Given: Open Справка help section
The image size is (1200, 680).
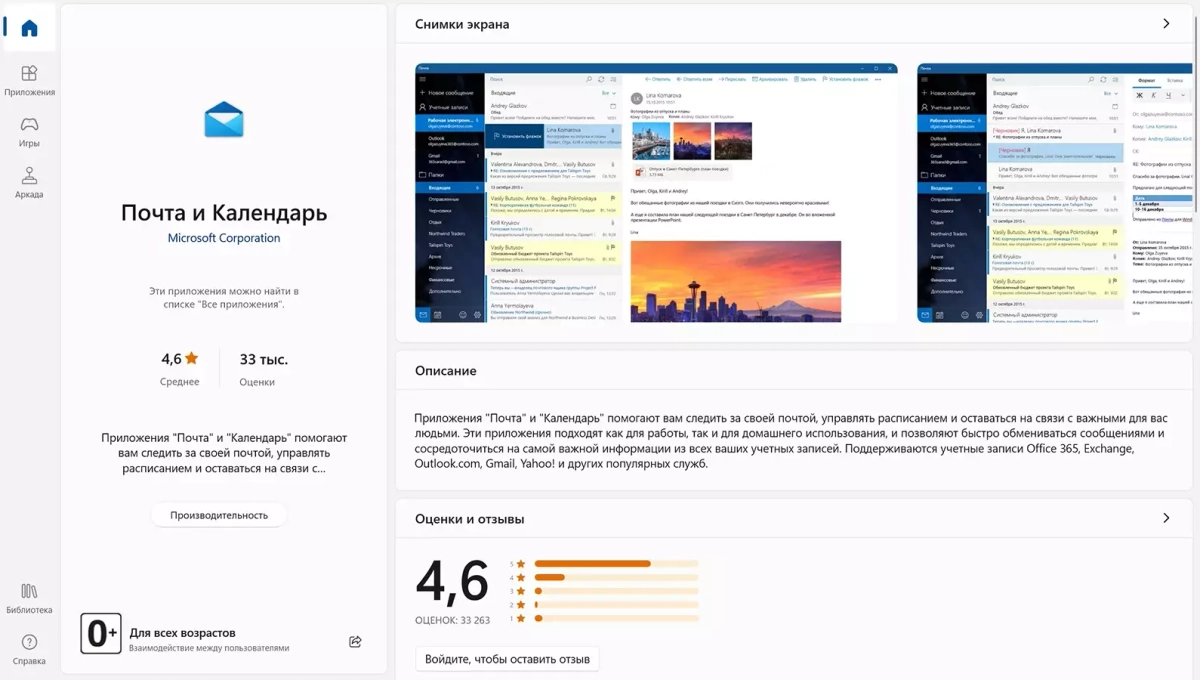Looking at the screenshot, I should (x=29, y=649).
